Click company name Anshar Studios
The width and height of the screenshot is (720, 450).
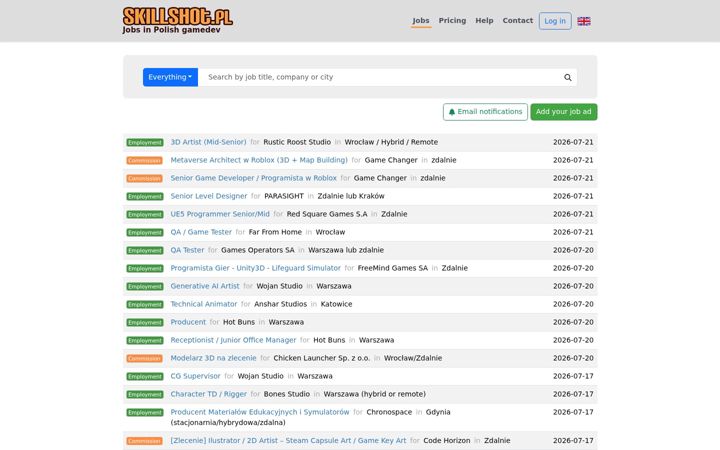(x=280, y=304)
